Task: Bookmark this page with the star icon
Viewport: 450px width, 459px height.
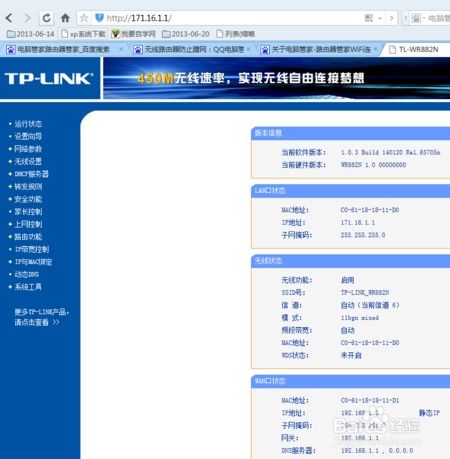Action: 84,18
